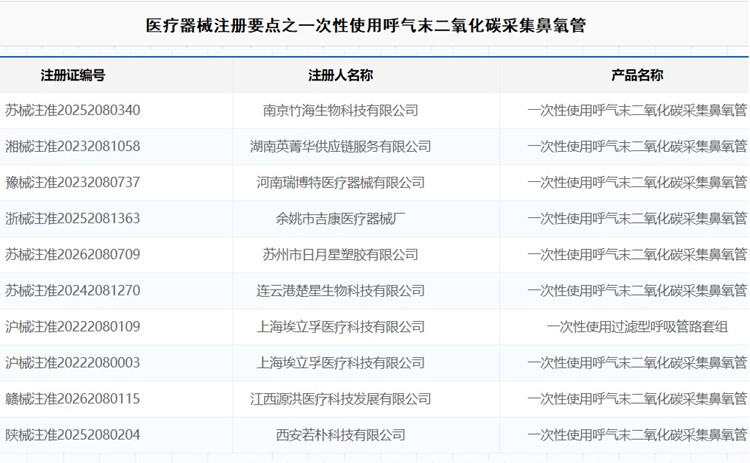Click the 产品名称 column header
The height and width of the screenshot is (463, 750).
click(x=637, y=75)
